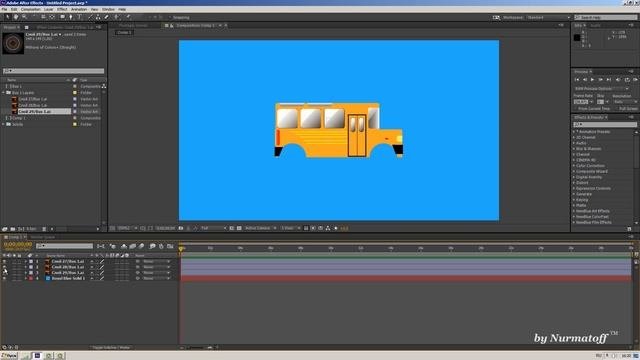640x360 pixels.
Task: Toggle hide shy layers in timeline
Action: click(x=124, y=246)
